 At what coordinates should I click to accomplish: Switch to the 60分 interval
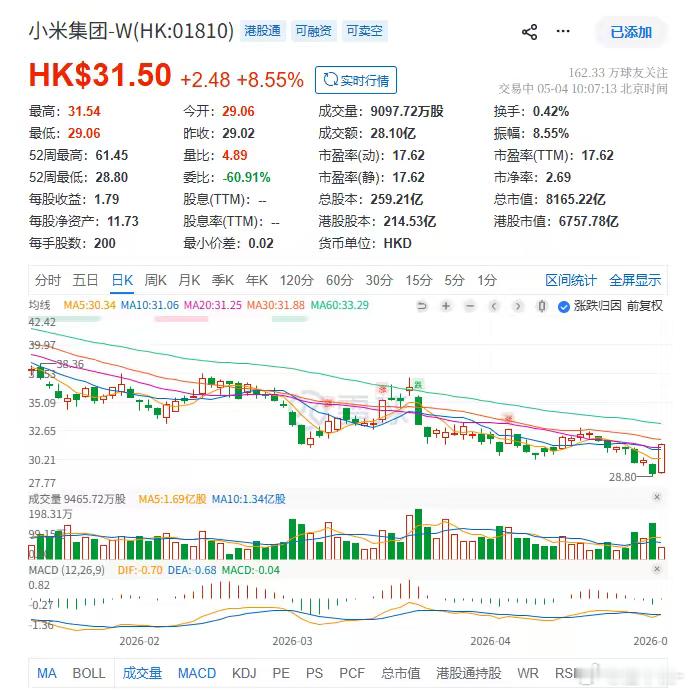[339, 280]
